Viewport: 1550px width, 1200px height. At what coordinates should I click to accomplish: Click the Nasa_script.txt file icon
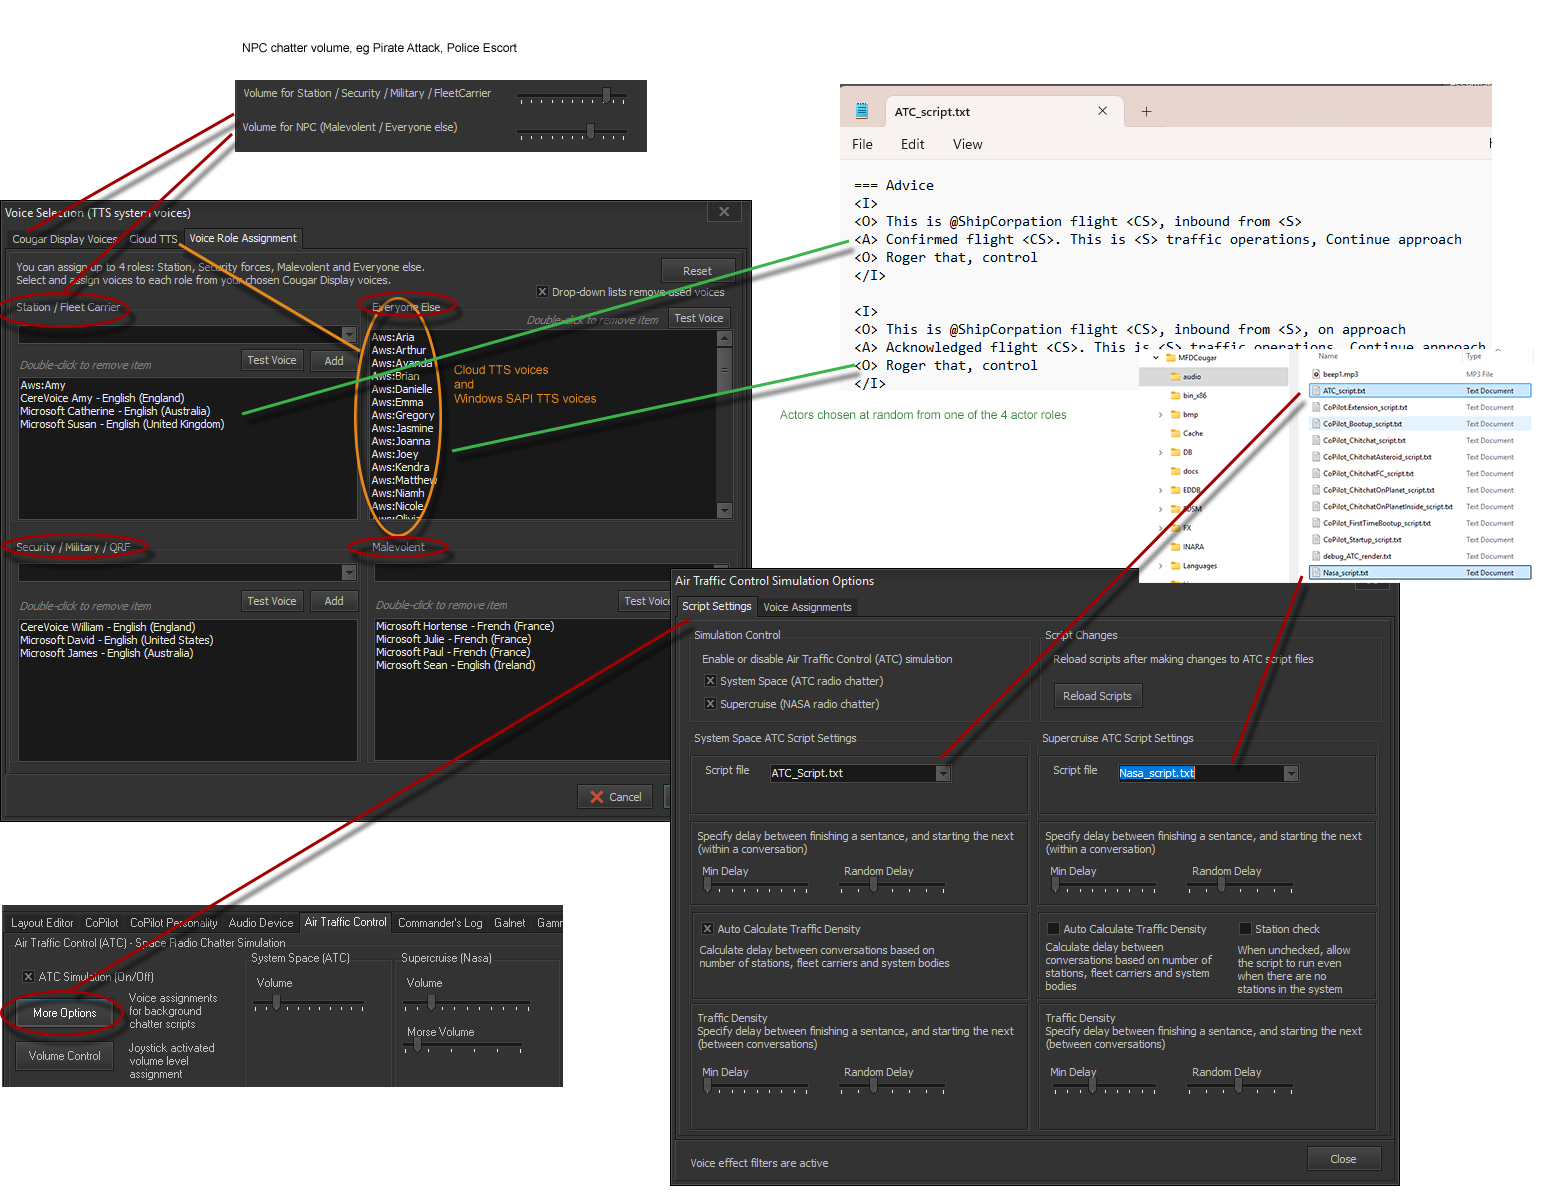[1316, 573]
